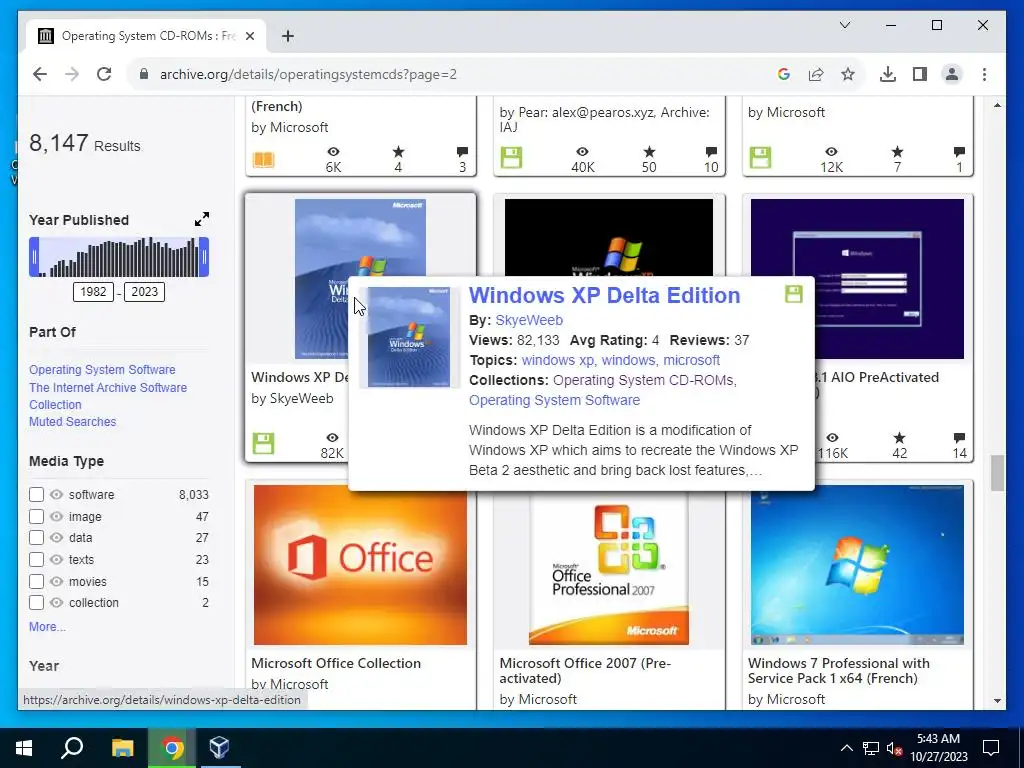
Task: Open Chrome three-dot menu
Action: click(x=984, y=74)
